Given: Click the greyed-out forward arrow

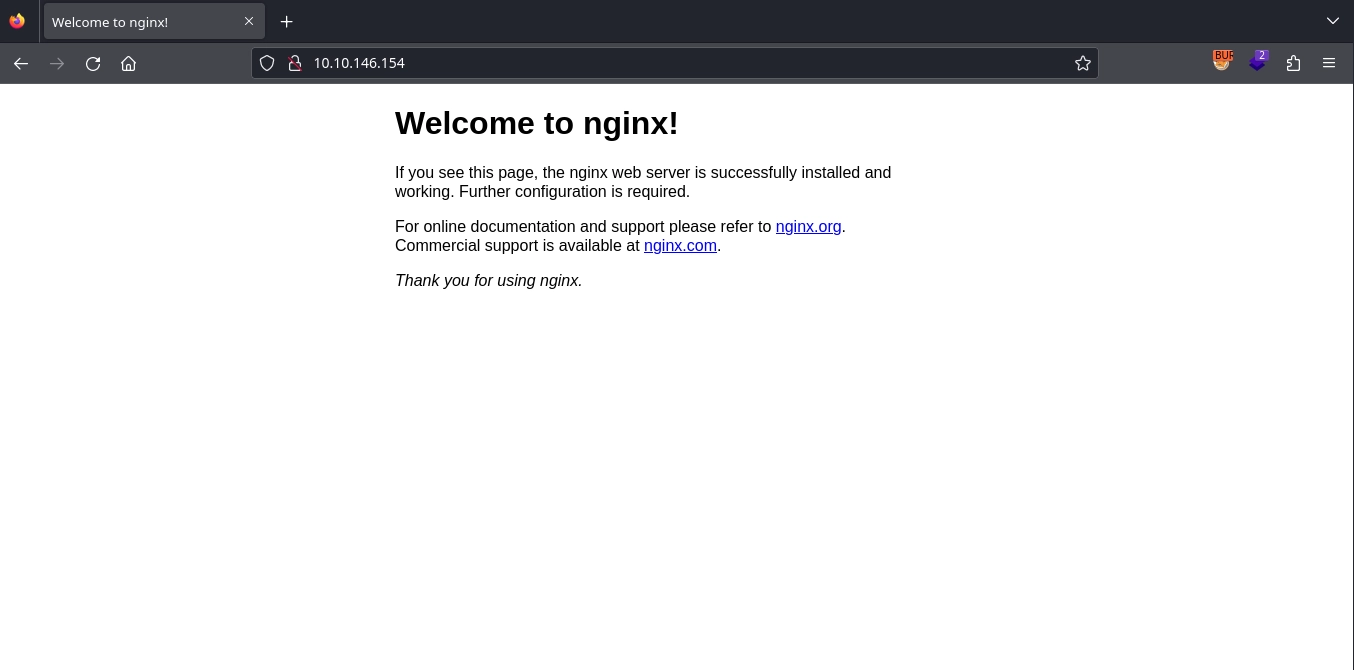Looking at the screenshot, I should coord(57,63).
